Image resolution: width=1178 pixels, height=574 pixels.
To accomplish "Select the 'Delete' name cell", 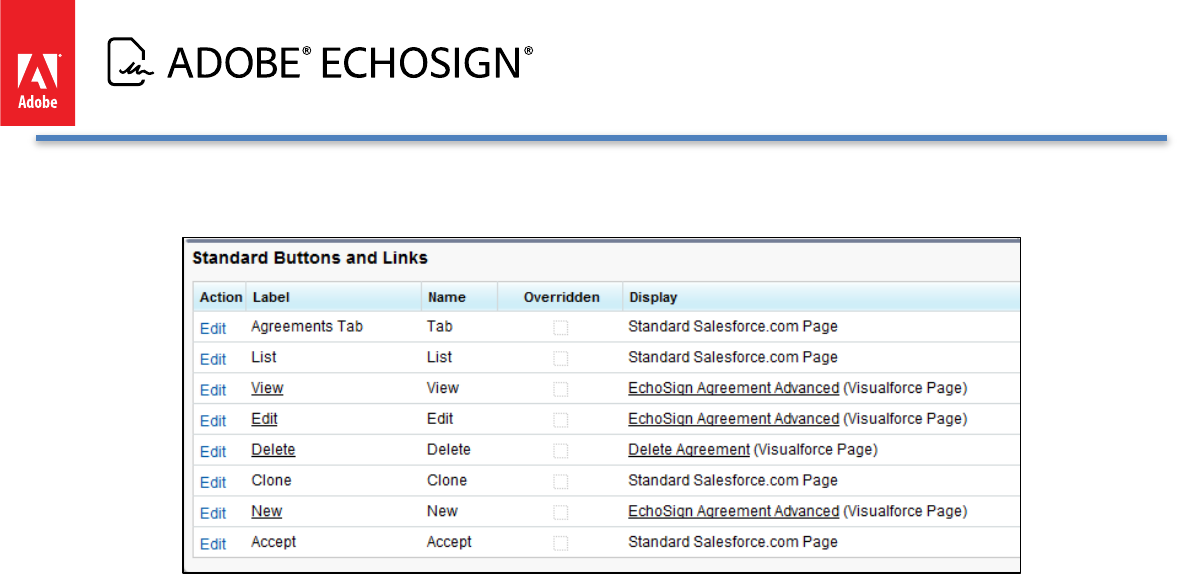I will (x=449, y=449).
